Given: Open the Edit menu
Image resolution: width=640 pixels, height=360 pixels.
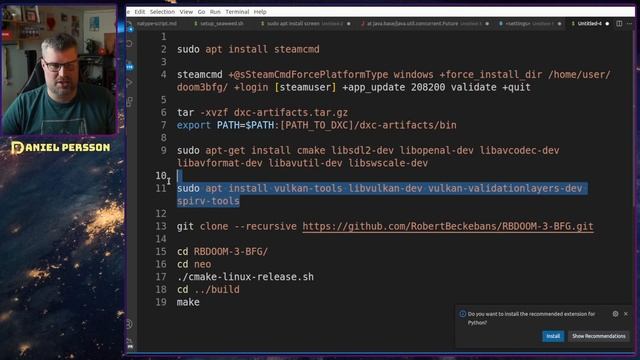Looking at the screenshot, I should point(140,12).
